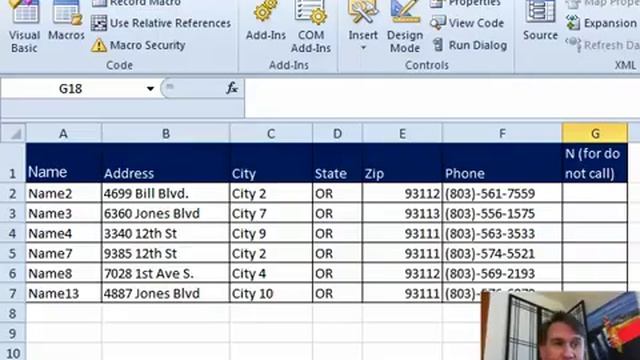Select cell containing 9385 12th St

click(166, 253)
